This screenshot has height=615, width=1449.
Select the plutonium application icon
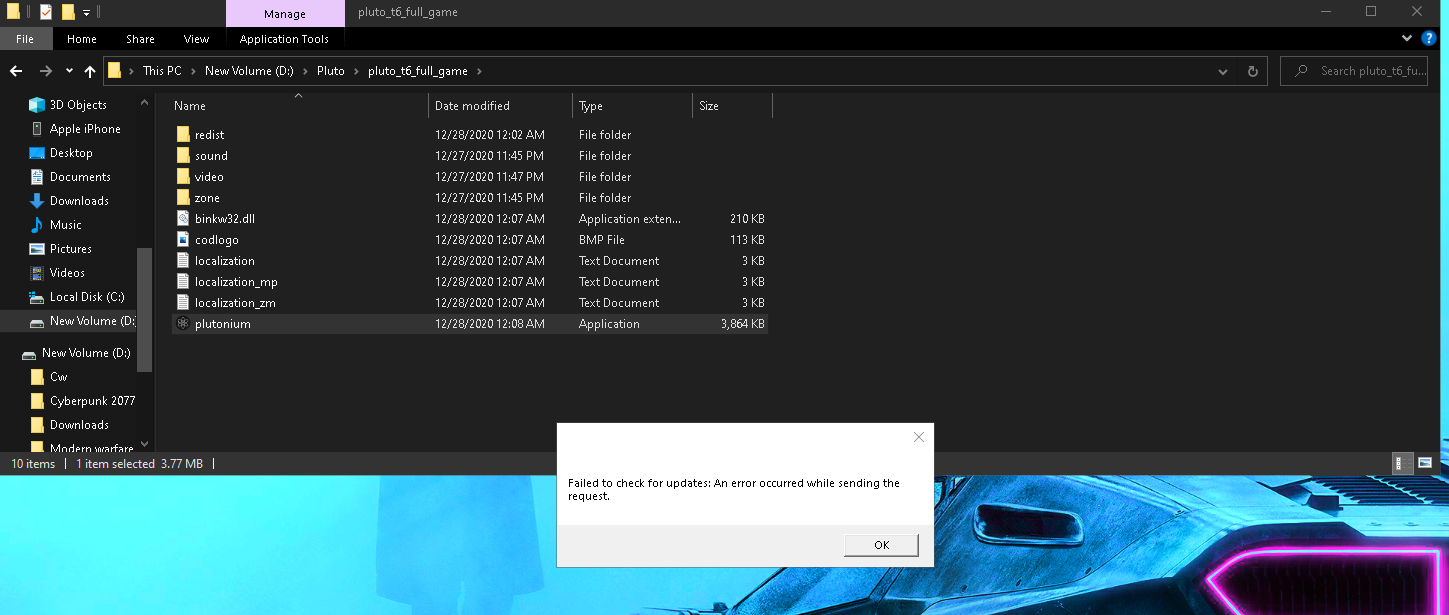pyautogui.click(x=183, y=324)
